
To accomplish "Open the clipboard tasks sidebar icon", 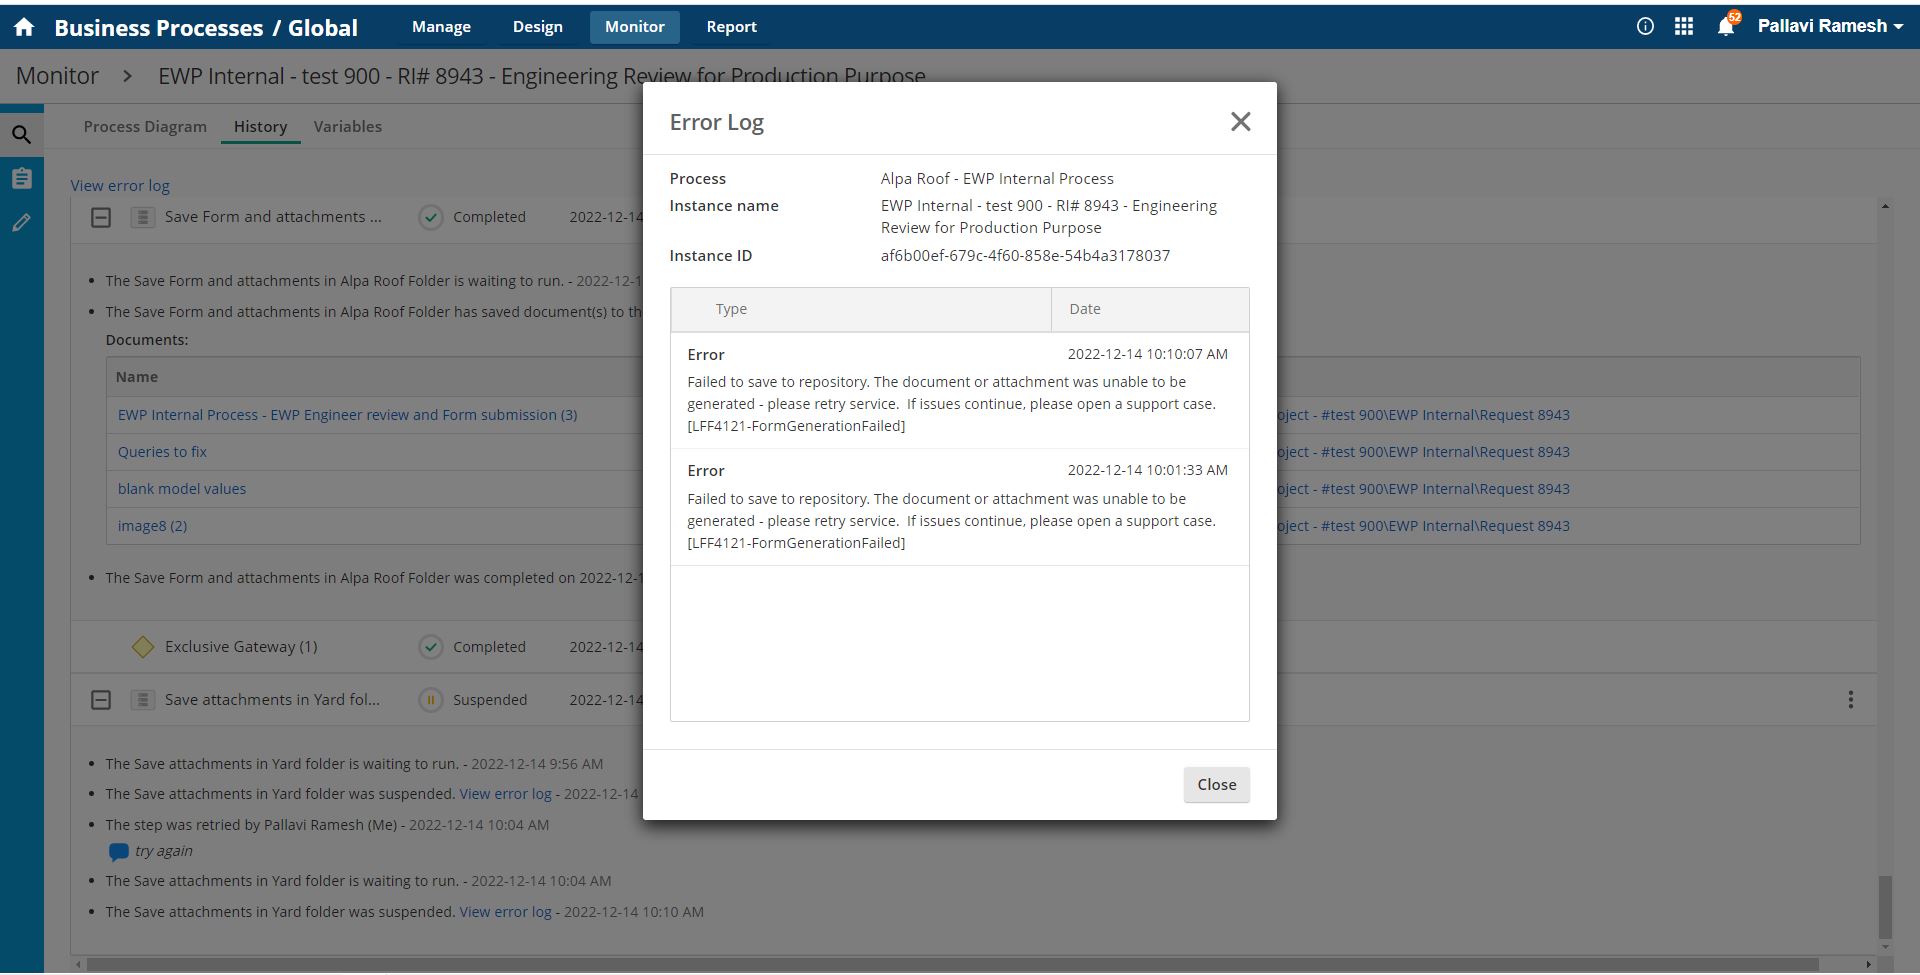I will (21, 179).
